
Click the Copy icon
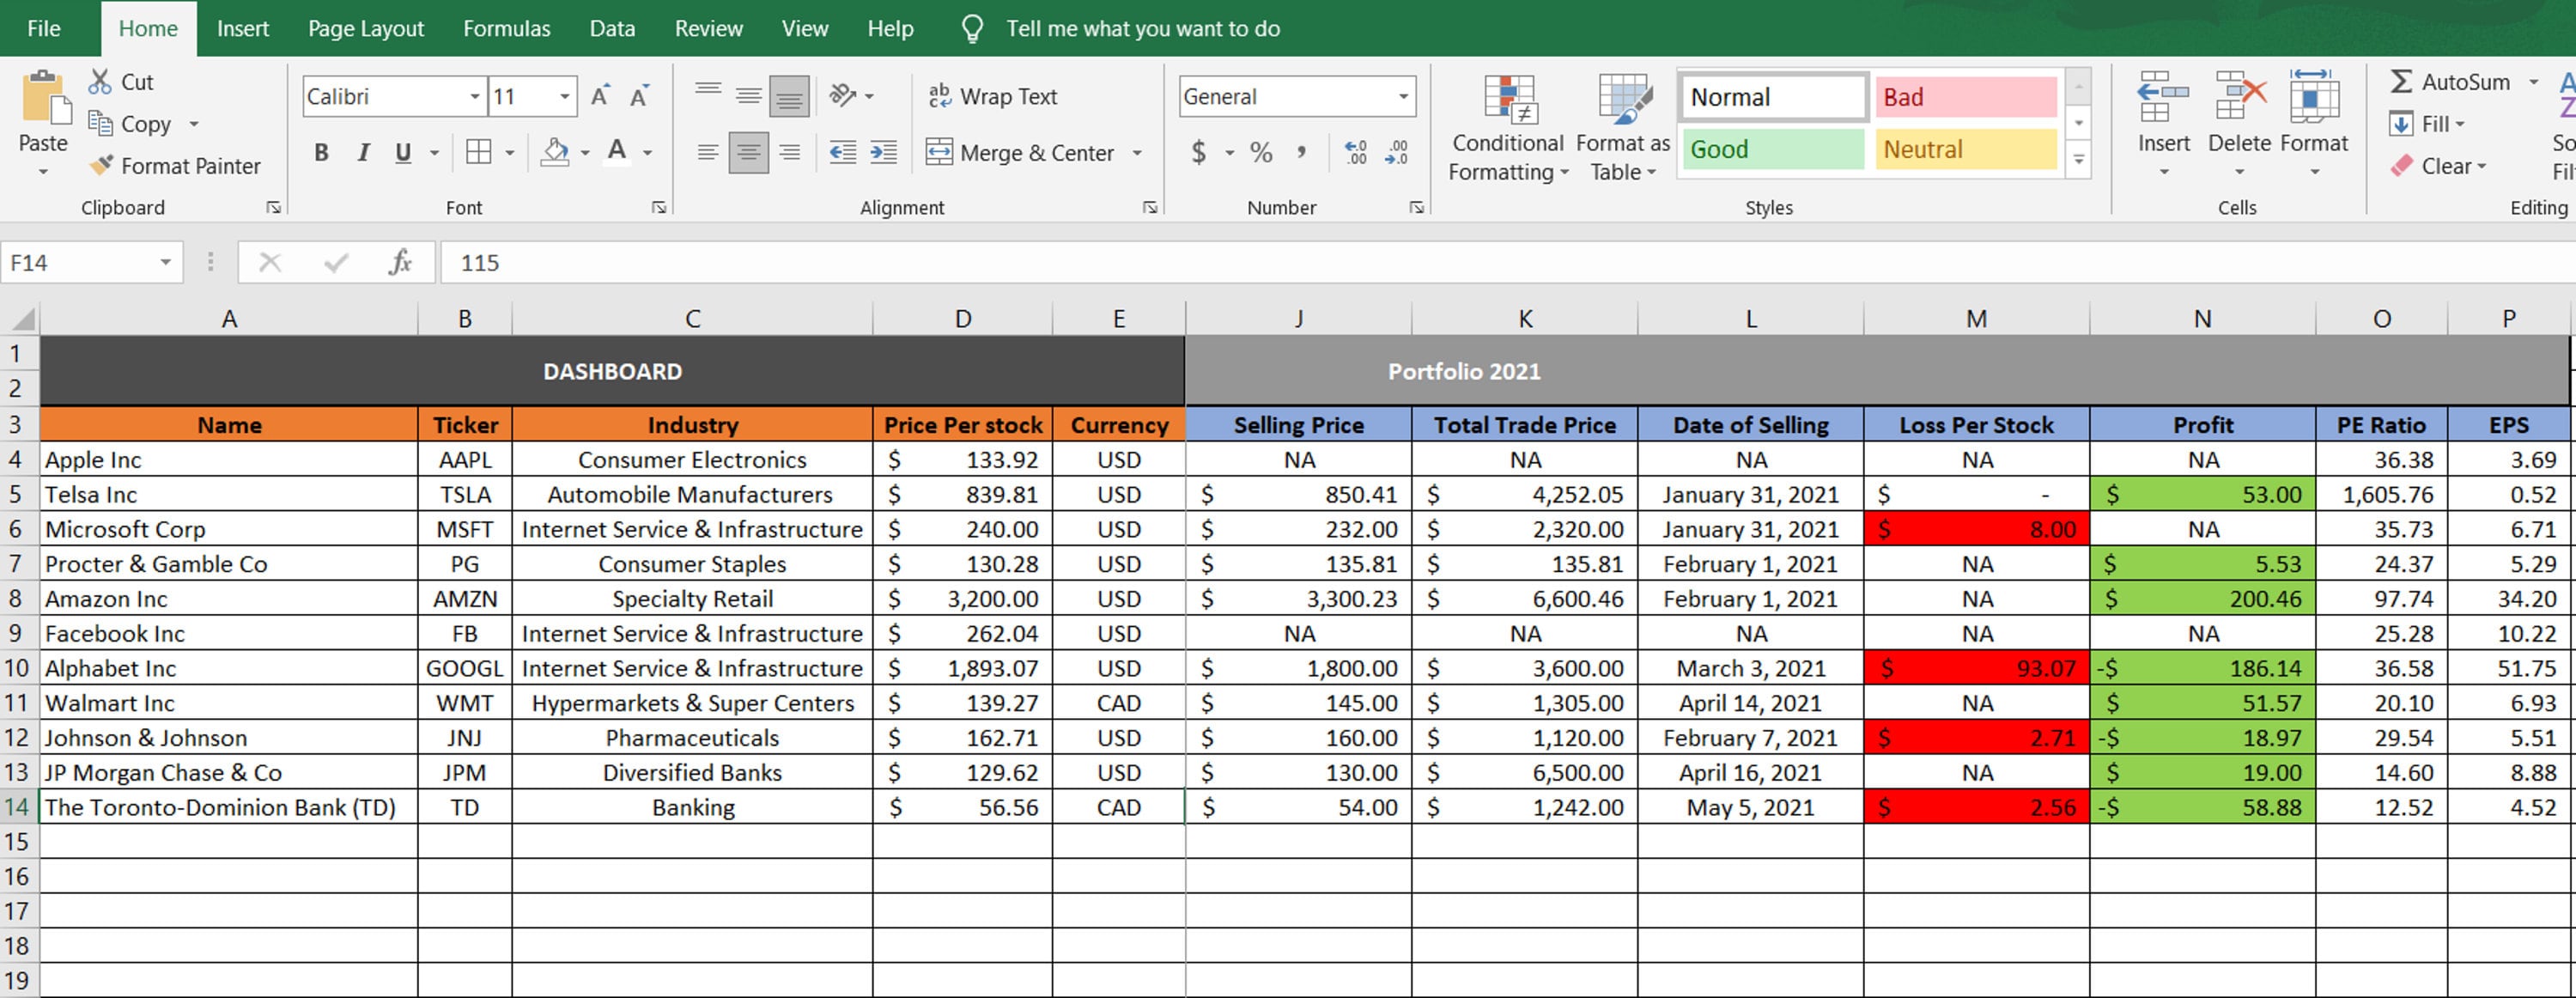[x=100, y=124]
